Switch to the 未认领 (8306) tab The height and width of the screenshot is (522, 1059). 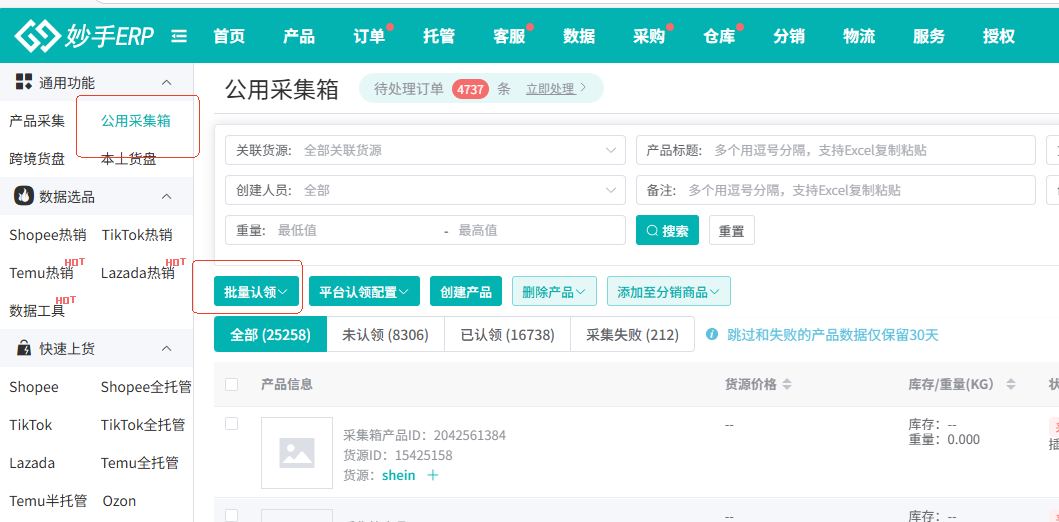point(386,334)
